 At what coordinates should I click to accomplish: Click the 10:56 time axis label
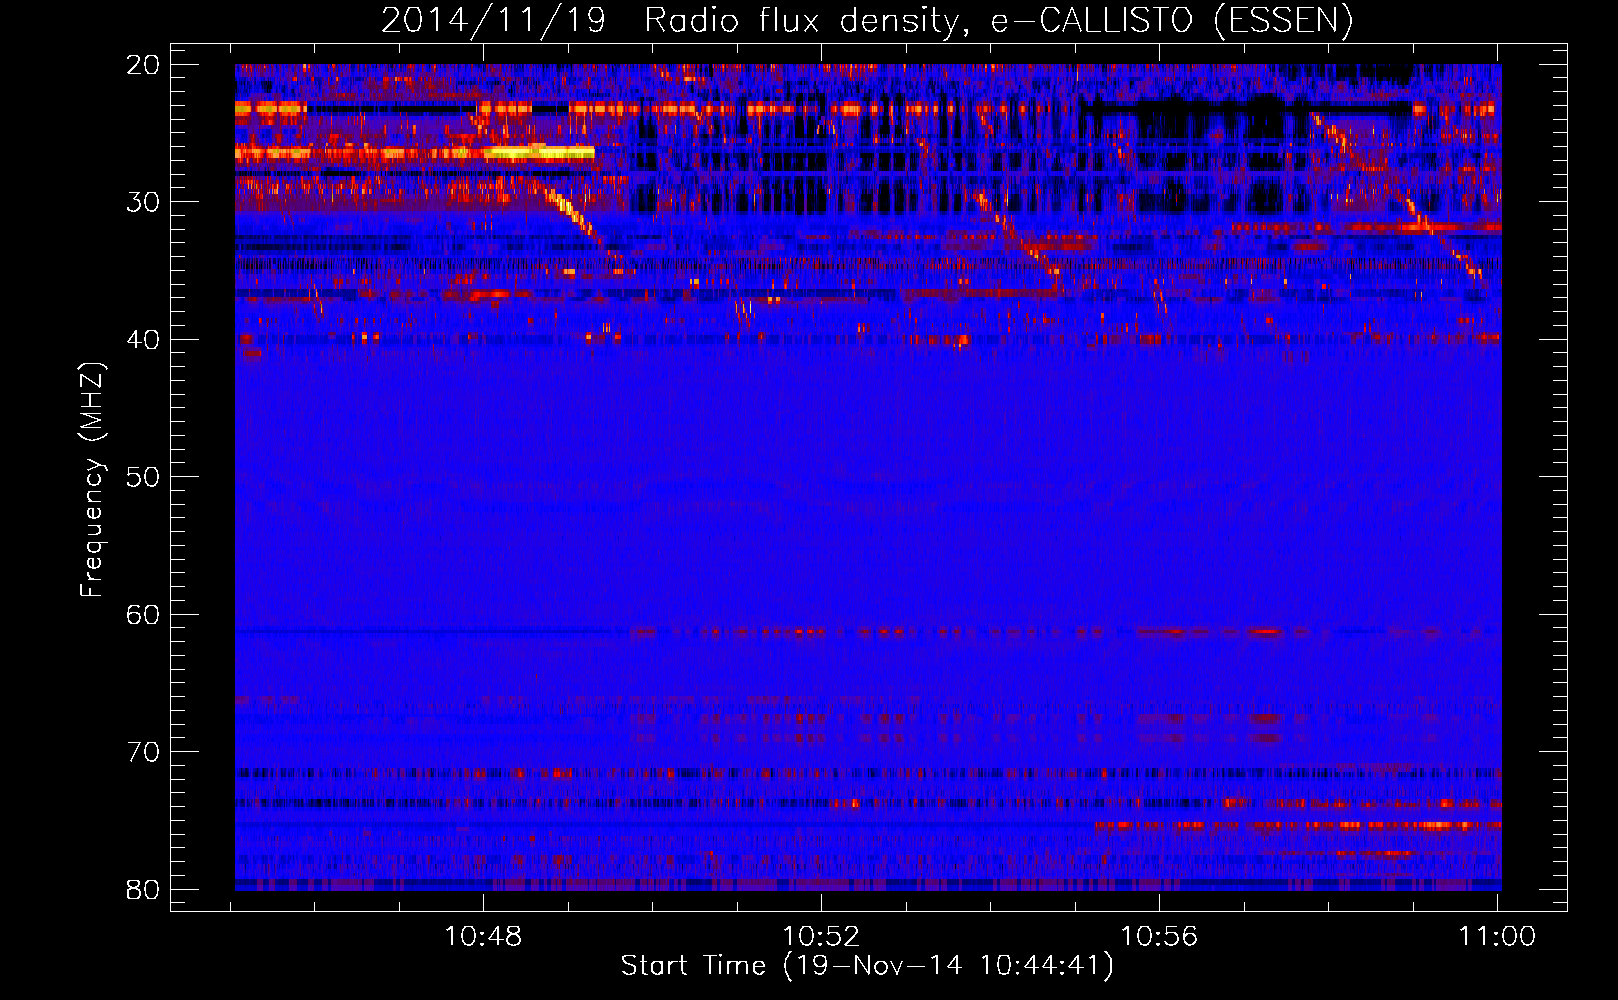(1159, 936)
